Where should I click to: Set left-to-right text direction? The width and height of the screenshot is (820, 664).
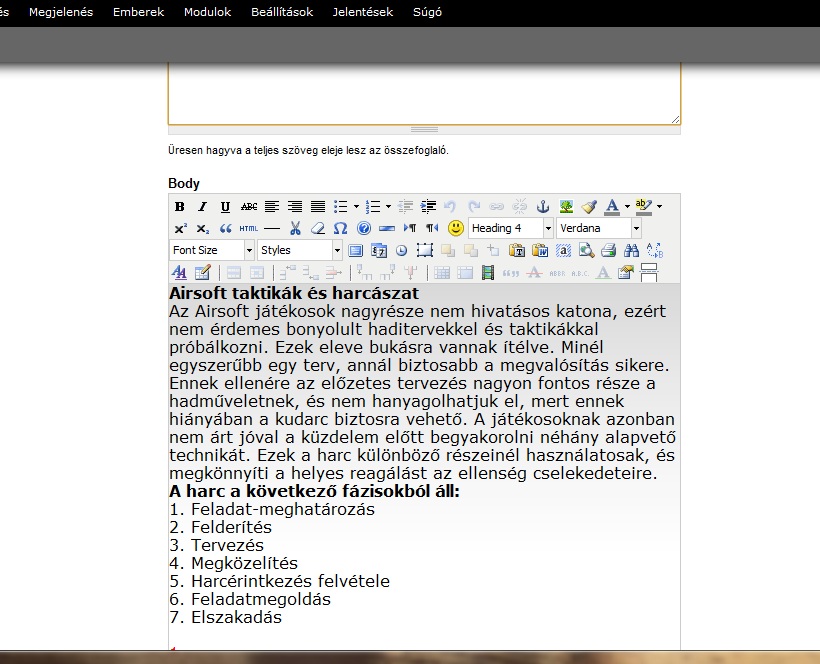(x=409, y=228)
